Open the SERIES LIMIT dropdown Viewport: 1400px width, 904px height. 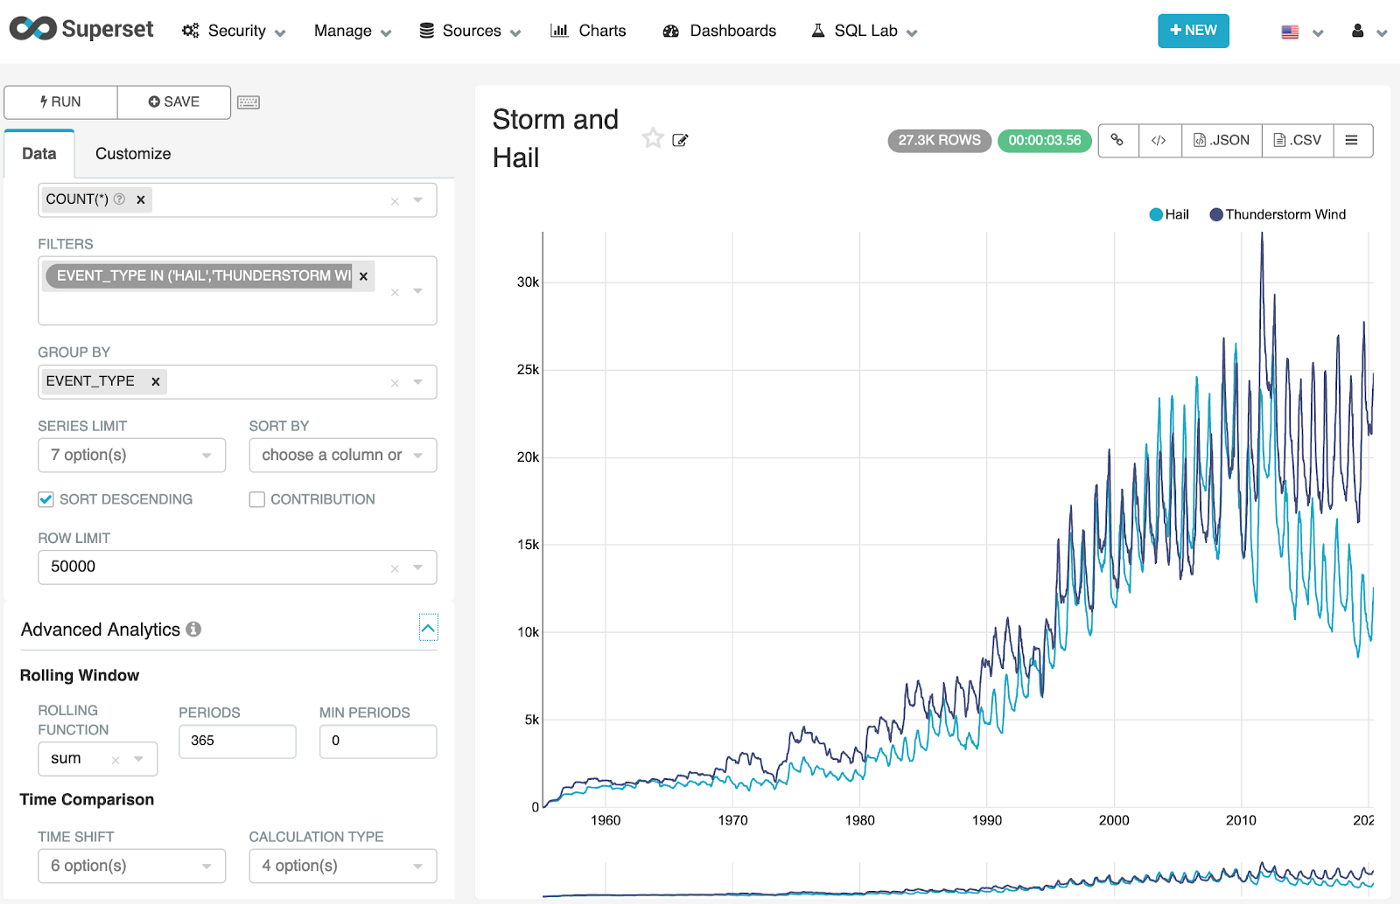coord(131,455)
